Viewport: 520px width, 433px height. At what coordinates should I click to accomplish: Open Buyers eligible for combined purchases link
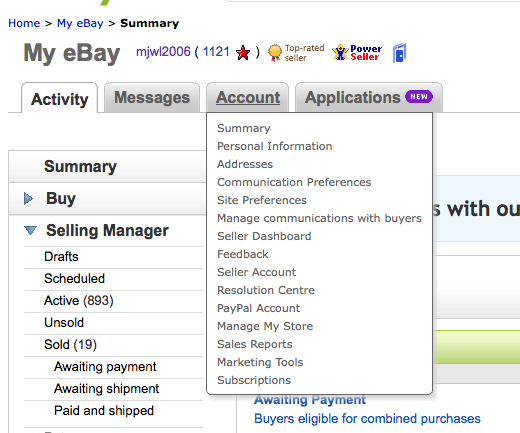pos(367,419)
